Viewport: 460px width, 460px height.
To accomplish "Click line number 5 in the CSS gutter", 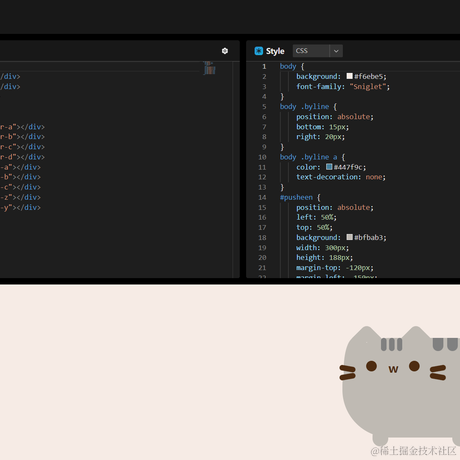I will coord(264,107).
